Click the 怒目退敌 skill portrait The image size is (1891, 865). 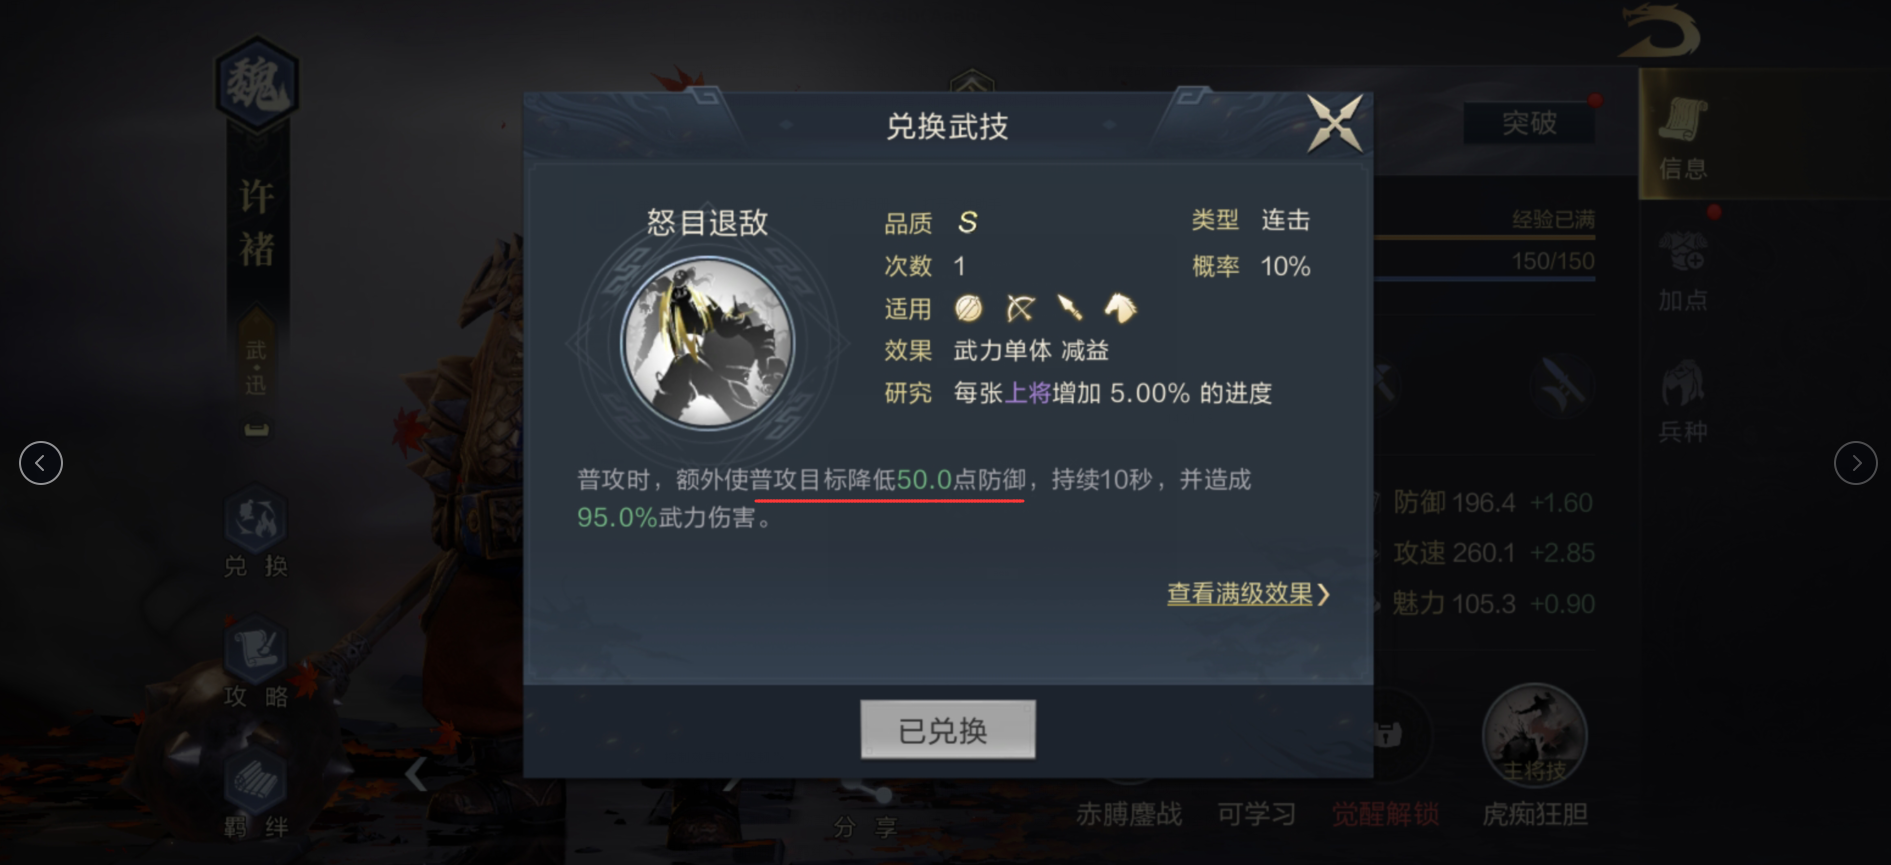coord(707,343)
